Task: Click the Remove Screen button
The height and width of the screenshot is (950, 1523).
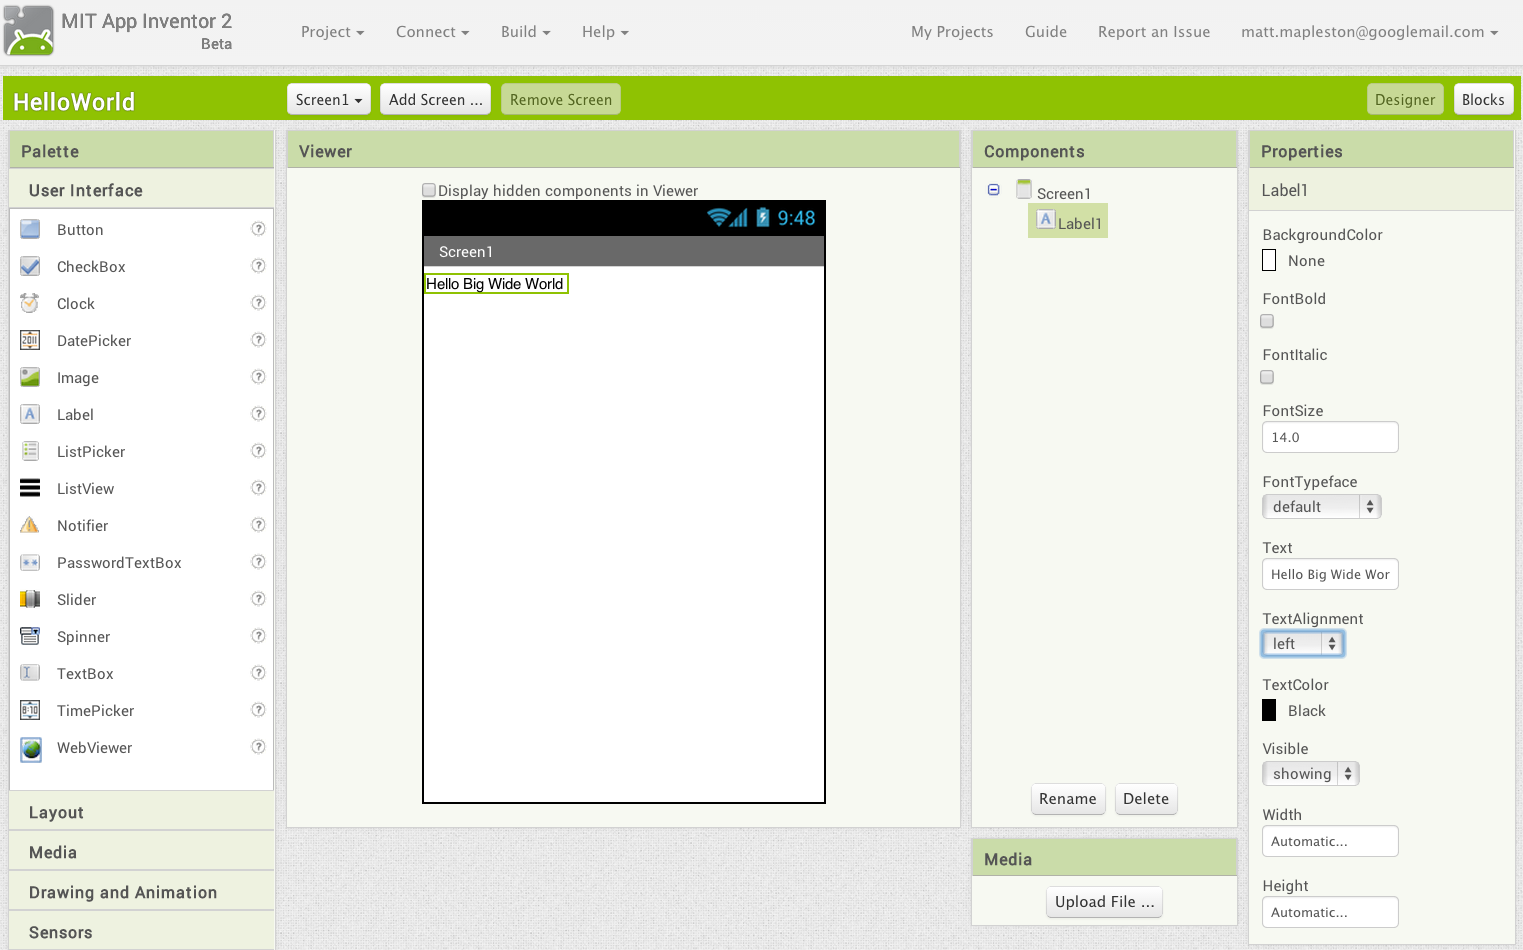Action: pyautogui.click(x=561, y=99)
